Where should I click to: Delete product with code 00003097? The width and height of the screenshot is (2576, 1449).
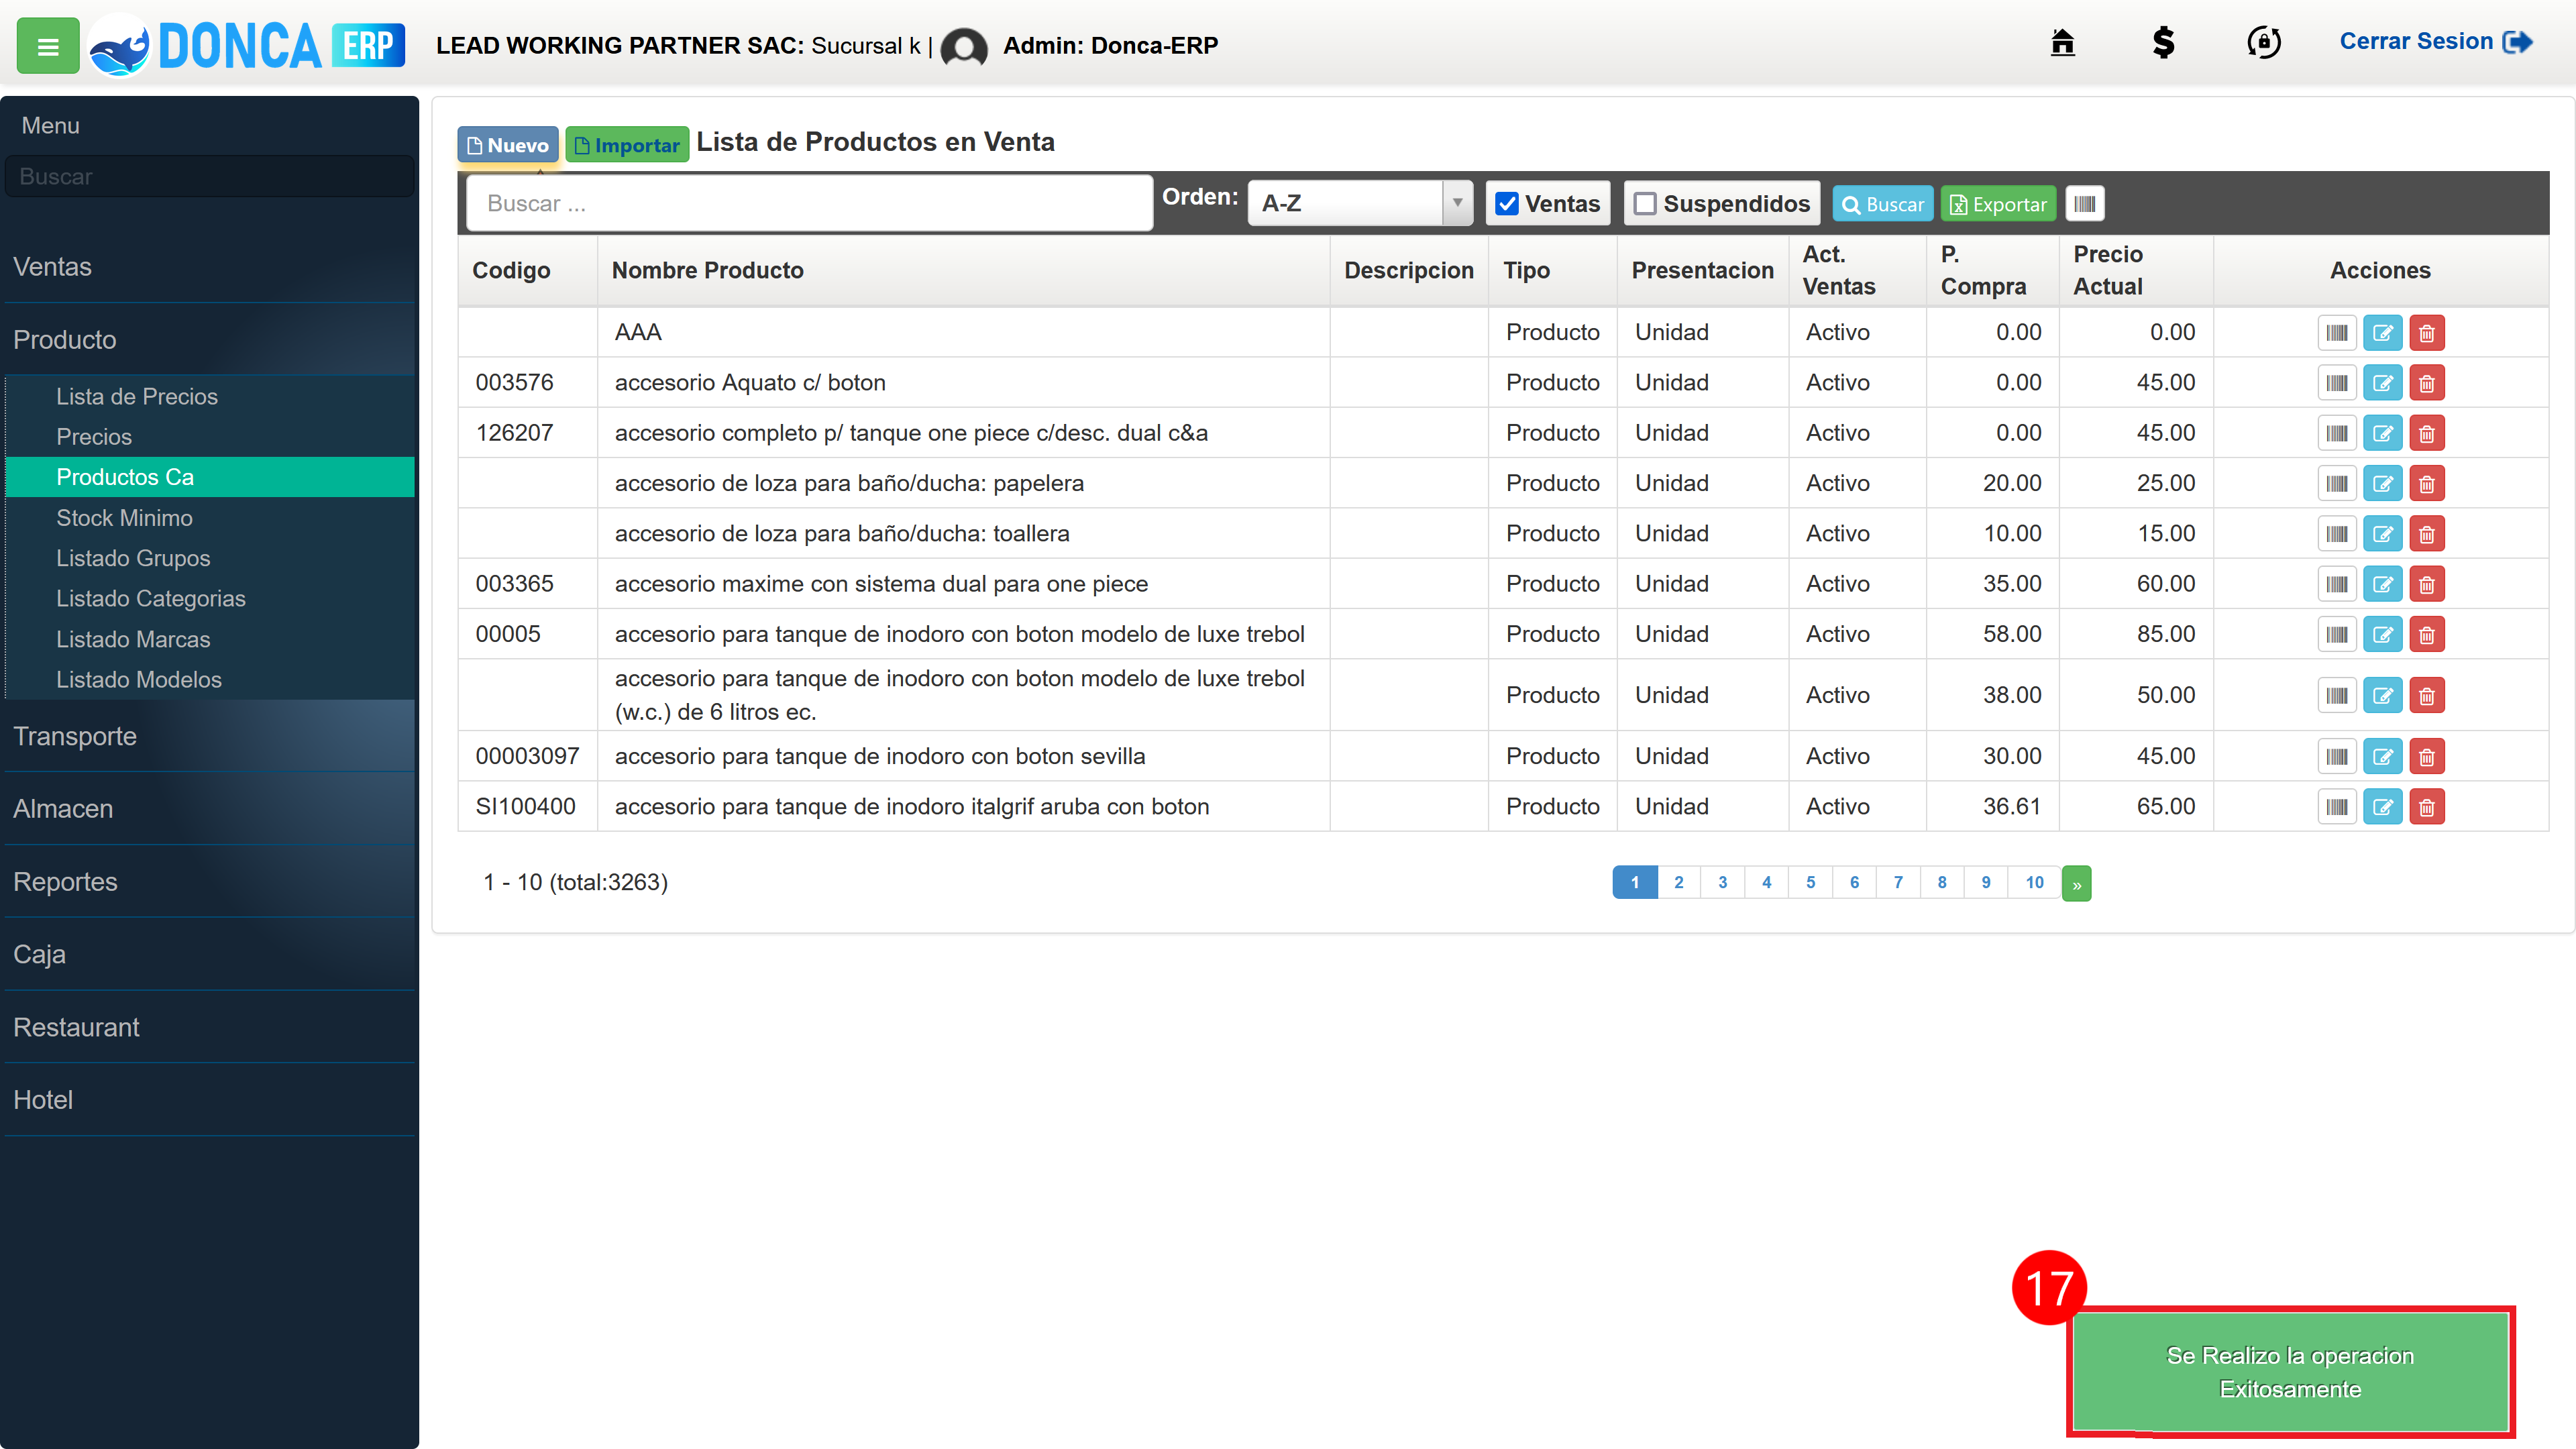[2427, 757]
